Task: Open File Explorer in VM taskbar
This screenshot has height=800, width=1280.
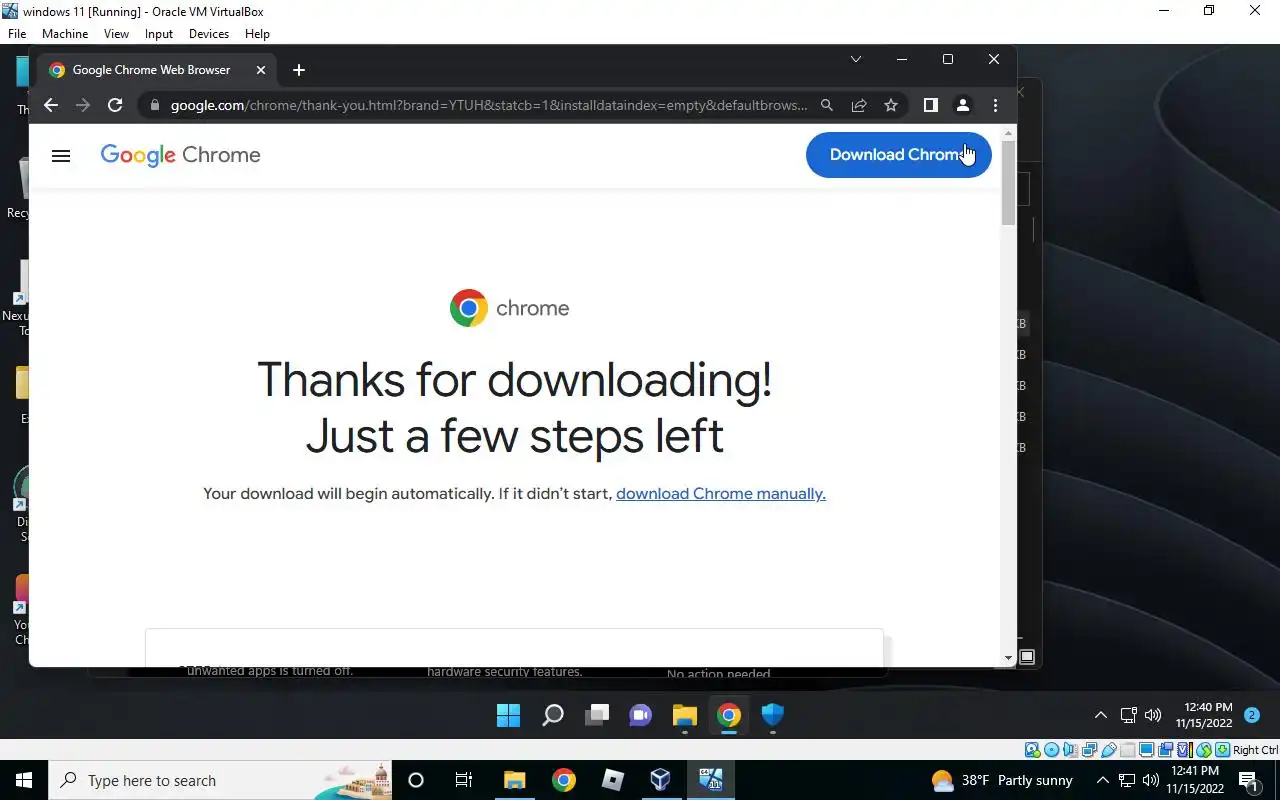Action: pyautogui.click(x=685, y=715)
